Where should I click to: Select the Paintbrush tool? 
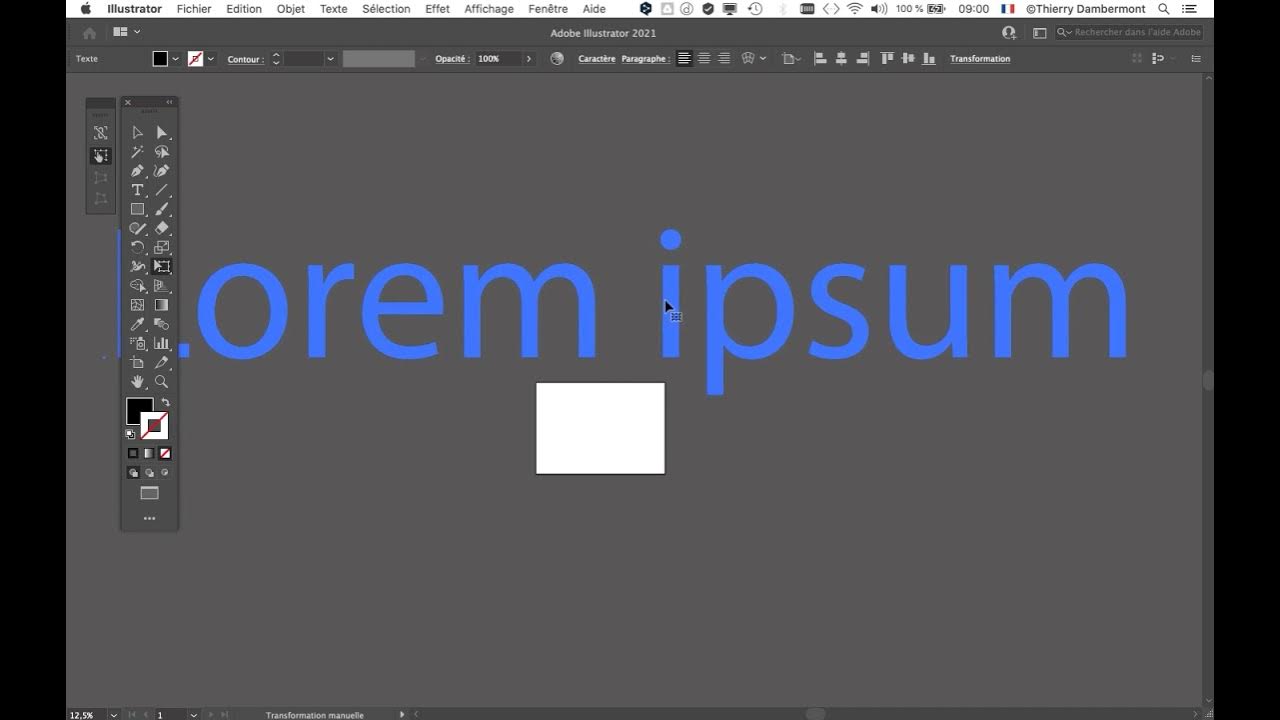(x=162, y=209)
